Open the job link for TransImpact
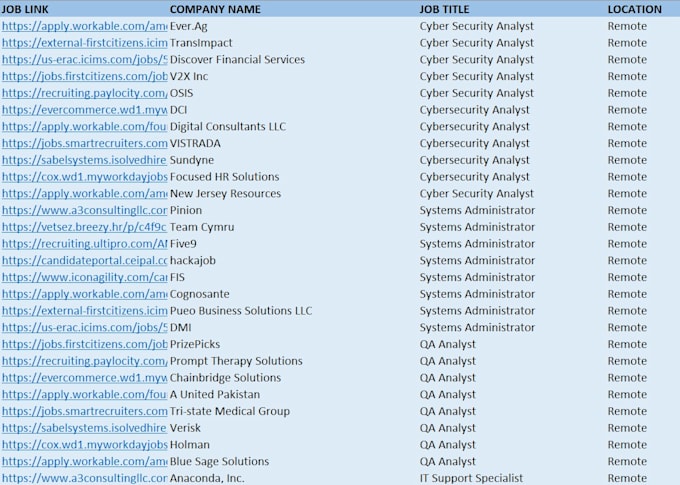 [x=85, y=43]
